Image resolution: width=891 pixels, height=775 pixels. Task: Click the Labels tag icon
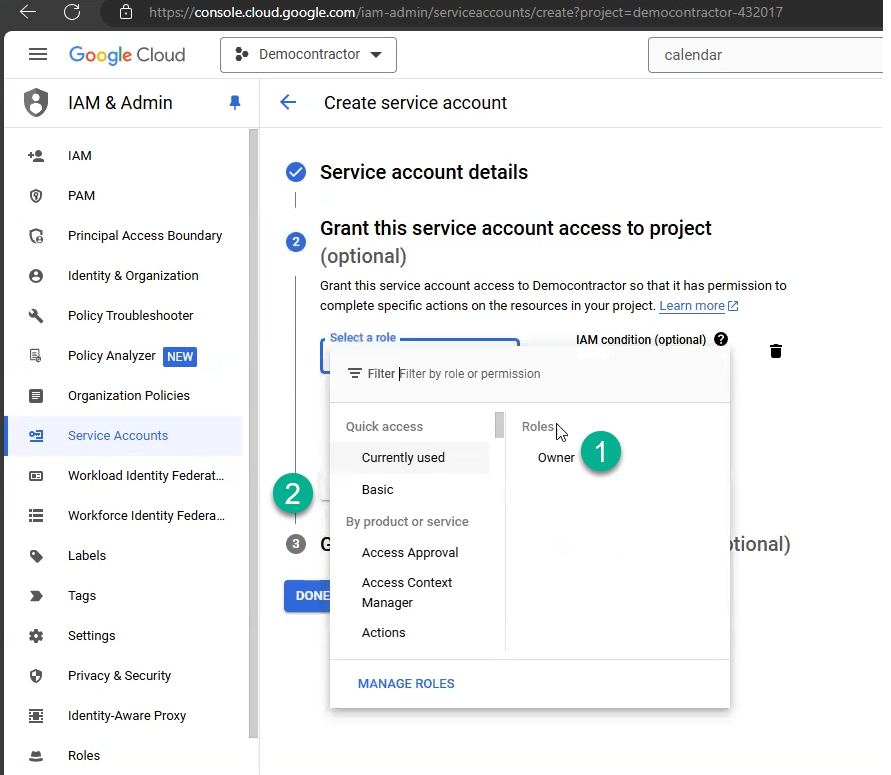(x=36, y=556)
